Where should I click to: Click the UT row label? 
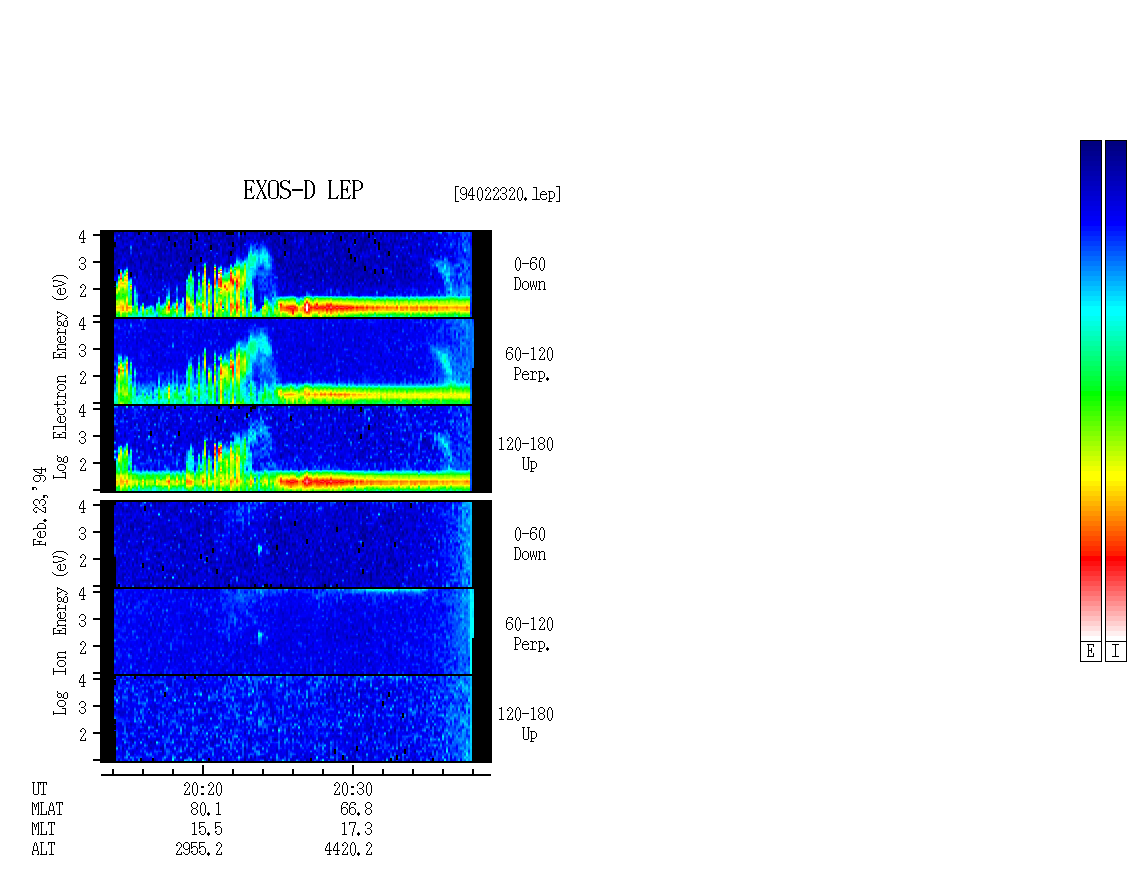[40, 789]
